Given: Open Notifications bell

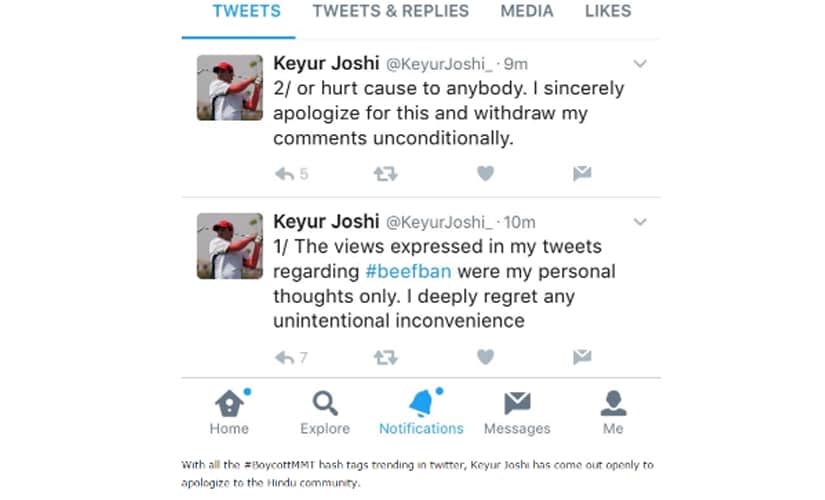Looking at the screenshot, I should point(421,413).
